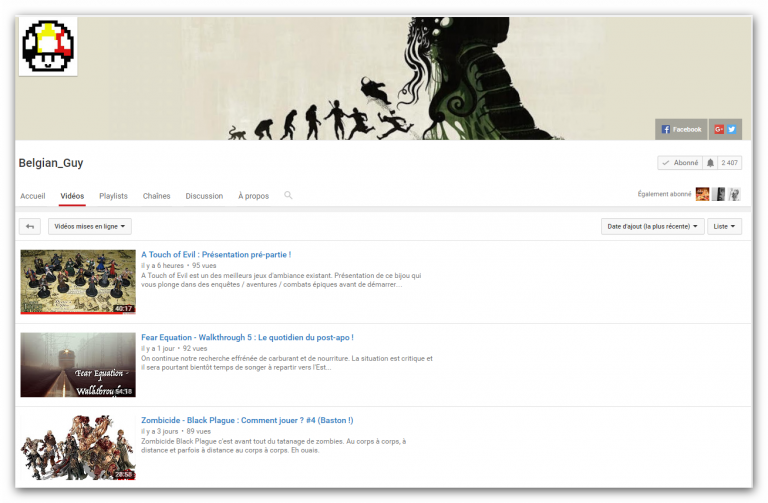
Task: Go to the Accueil tab
Action: pos(33,196)
